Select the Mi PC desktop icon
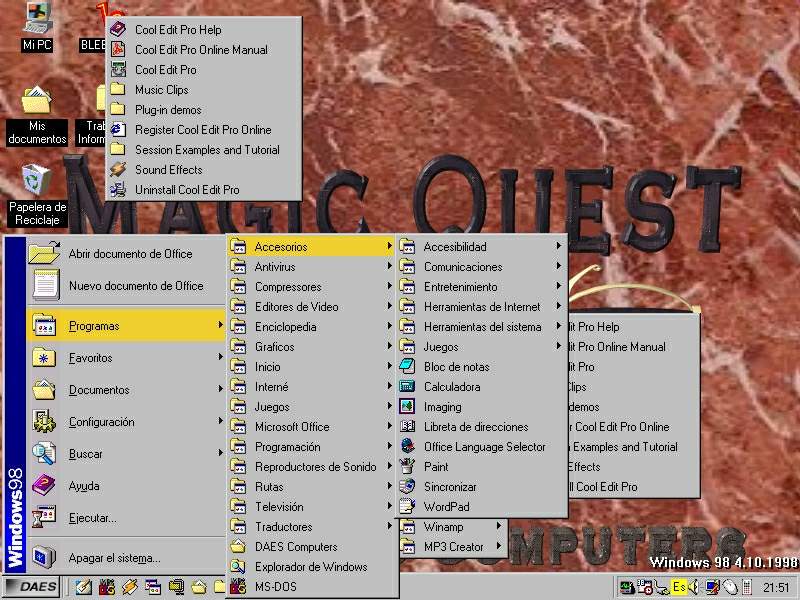800x600 pixels. (37, 27)
